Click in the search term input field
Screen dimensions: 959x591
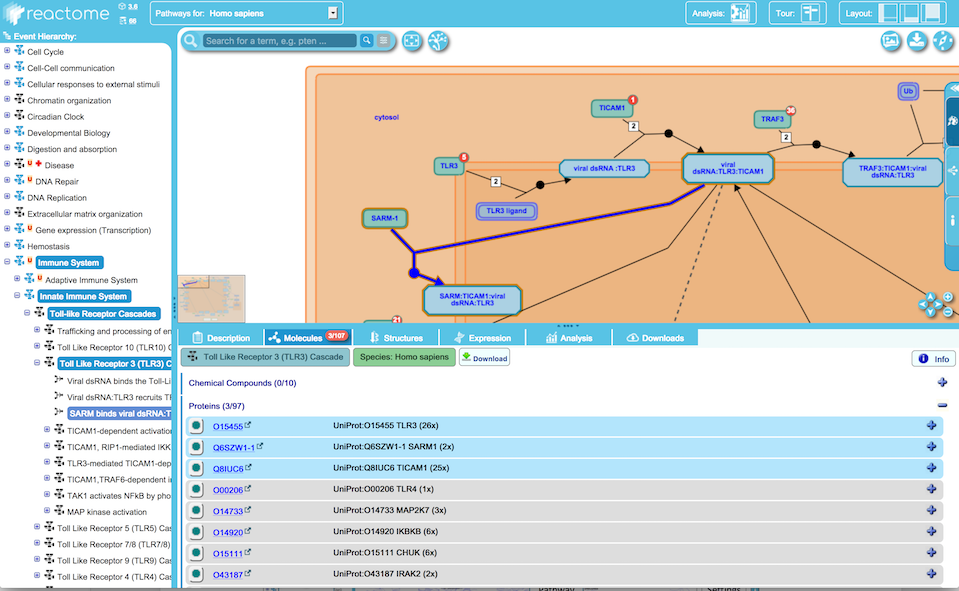tap(279, 41)
